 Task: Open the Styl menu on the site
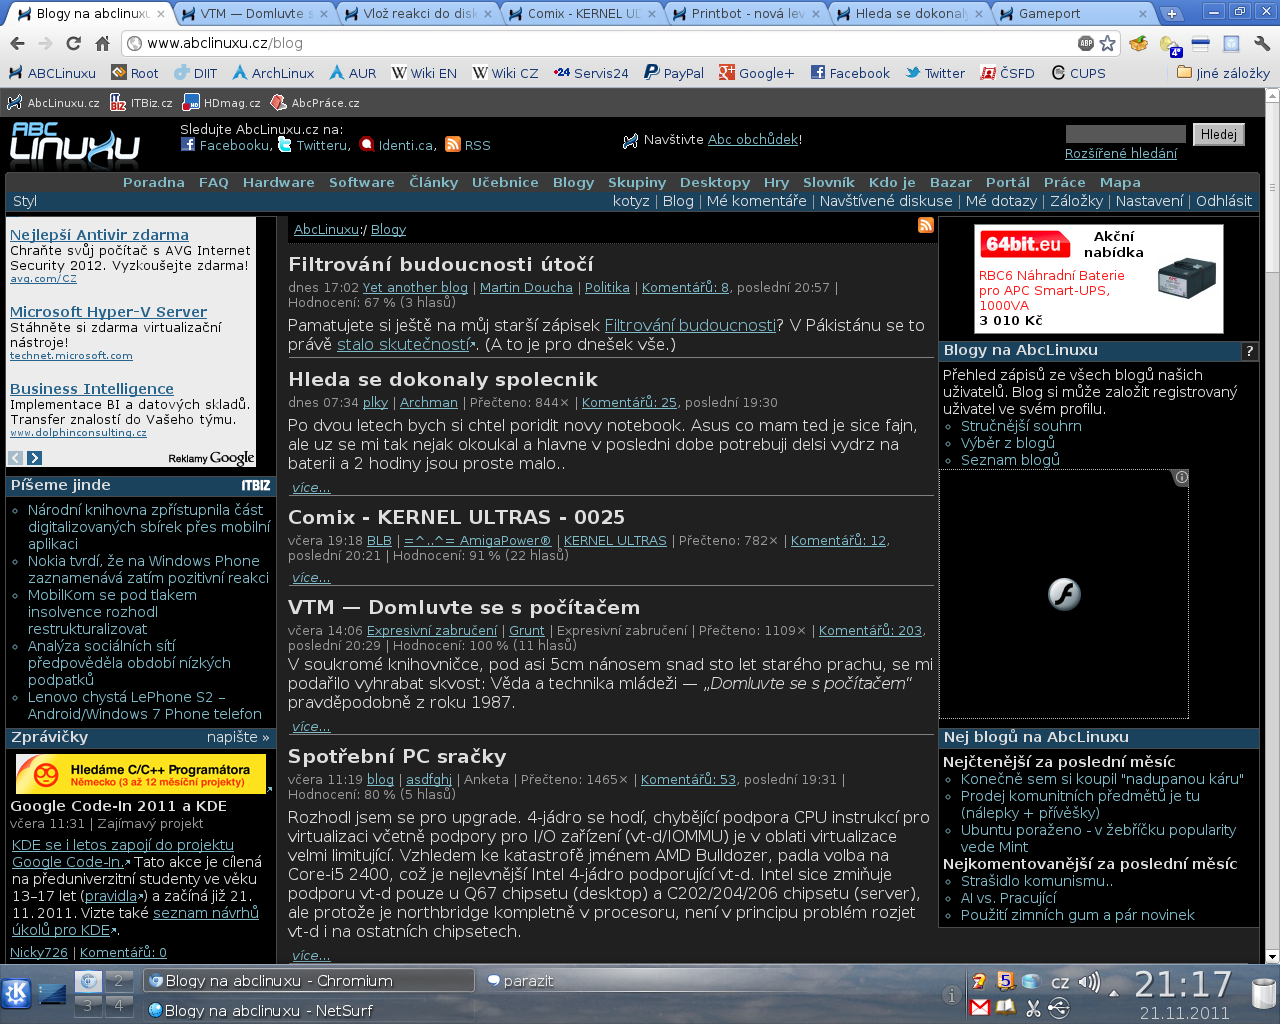coord(25,201)
